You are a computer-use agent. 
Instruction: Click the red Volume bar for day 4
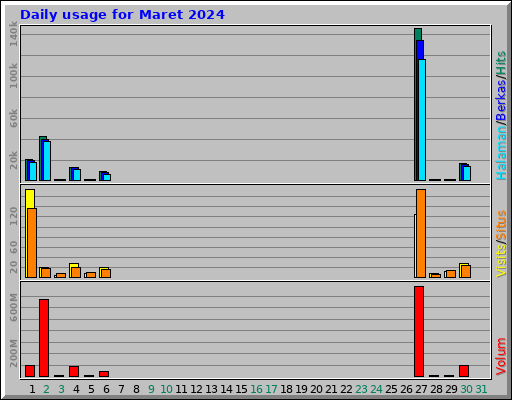pos(74,371)
